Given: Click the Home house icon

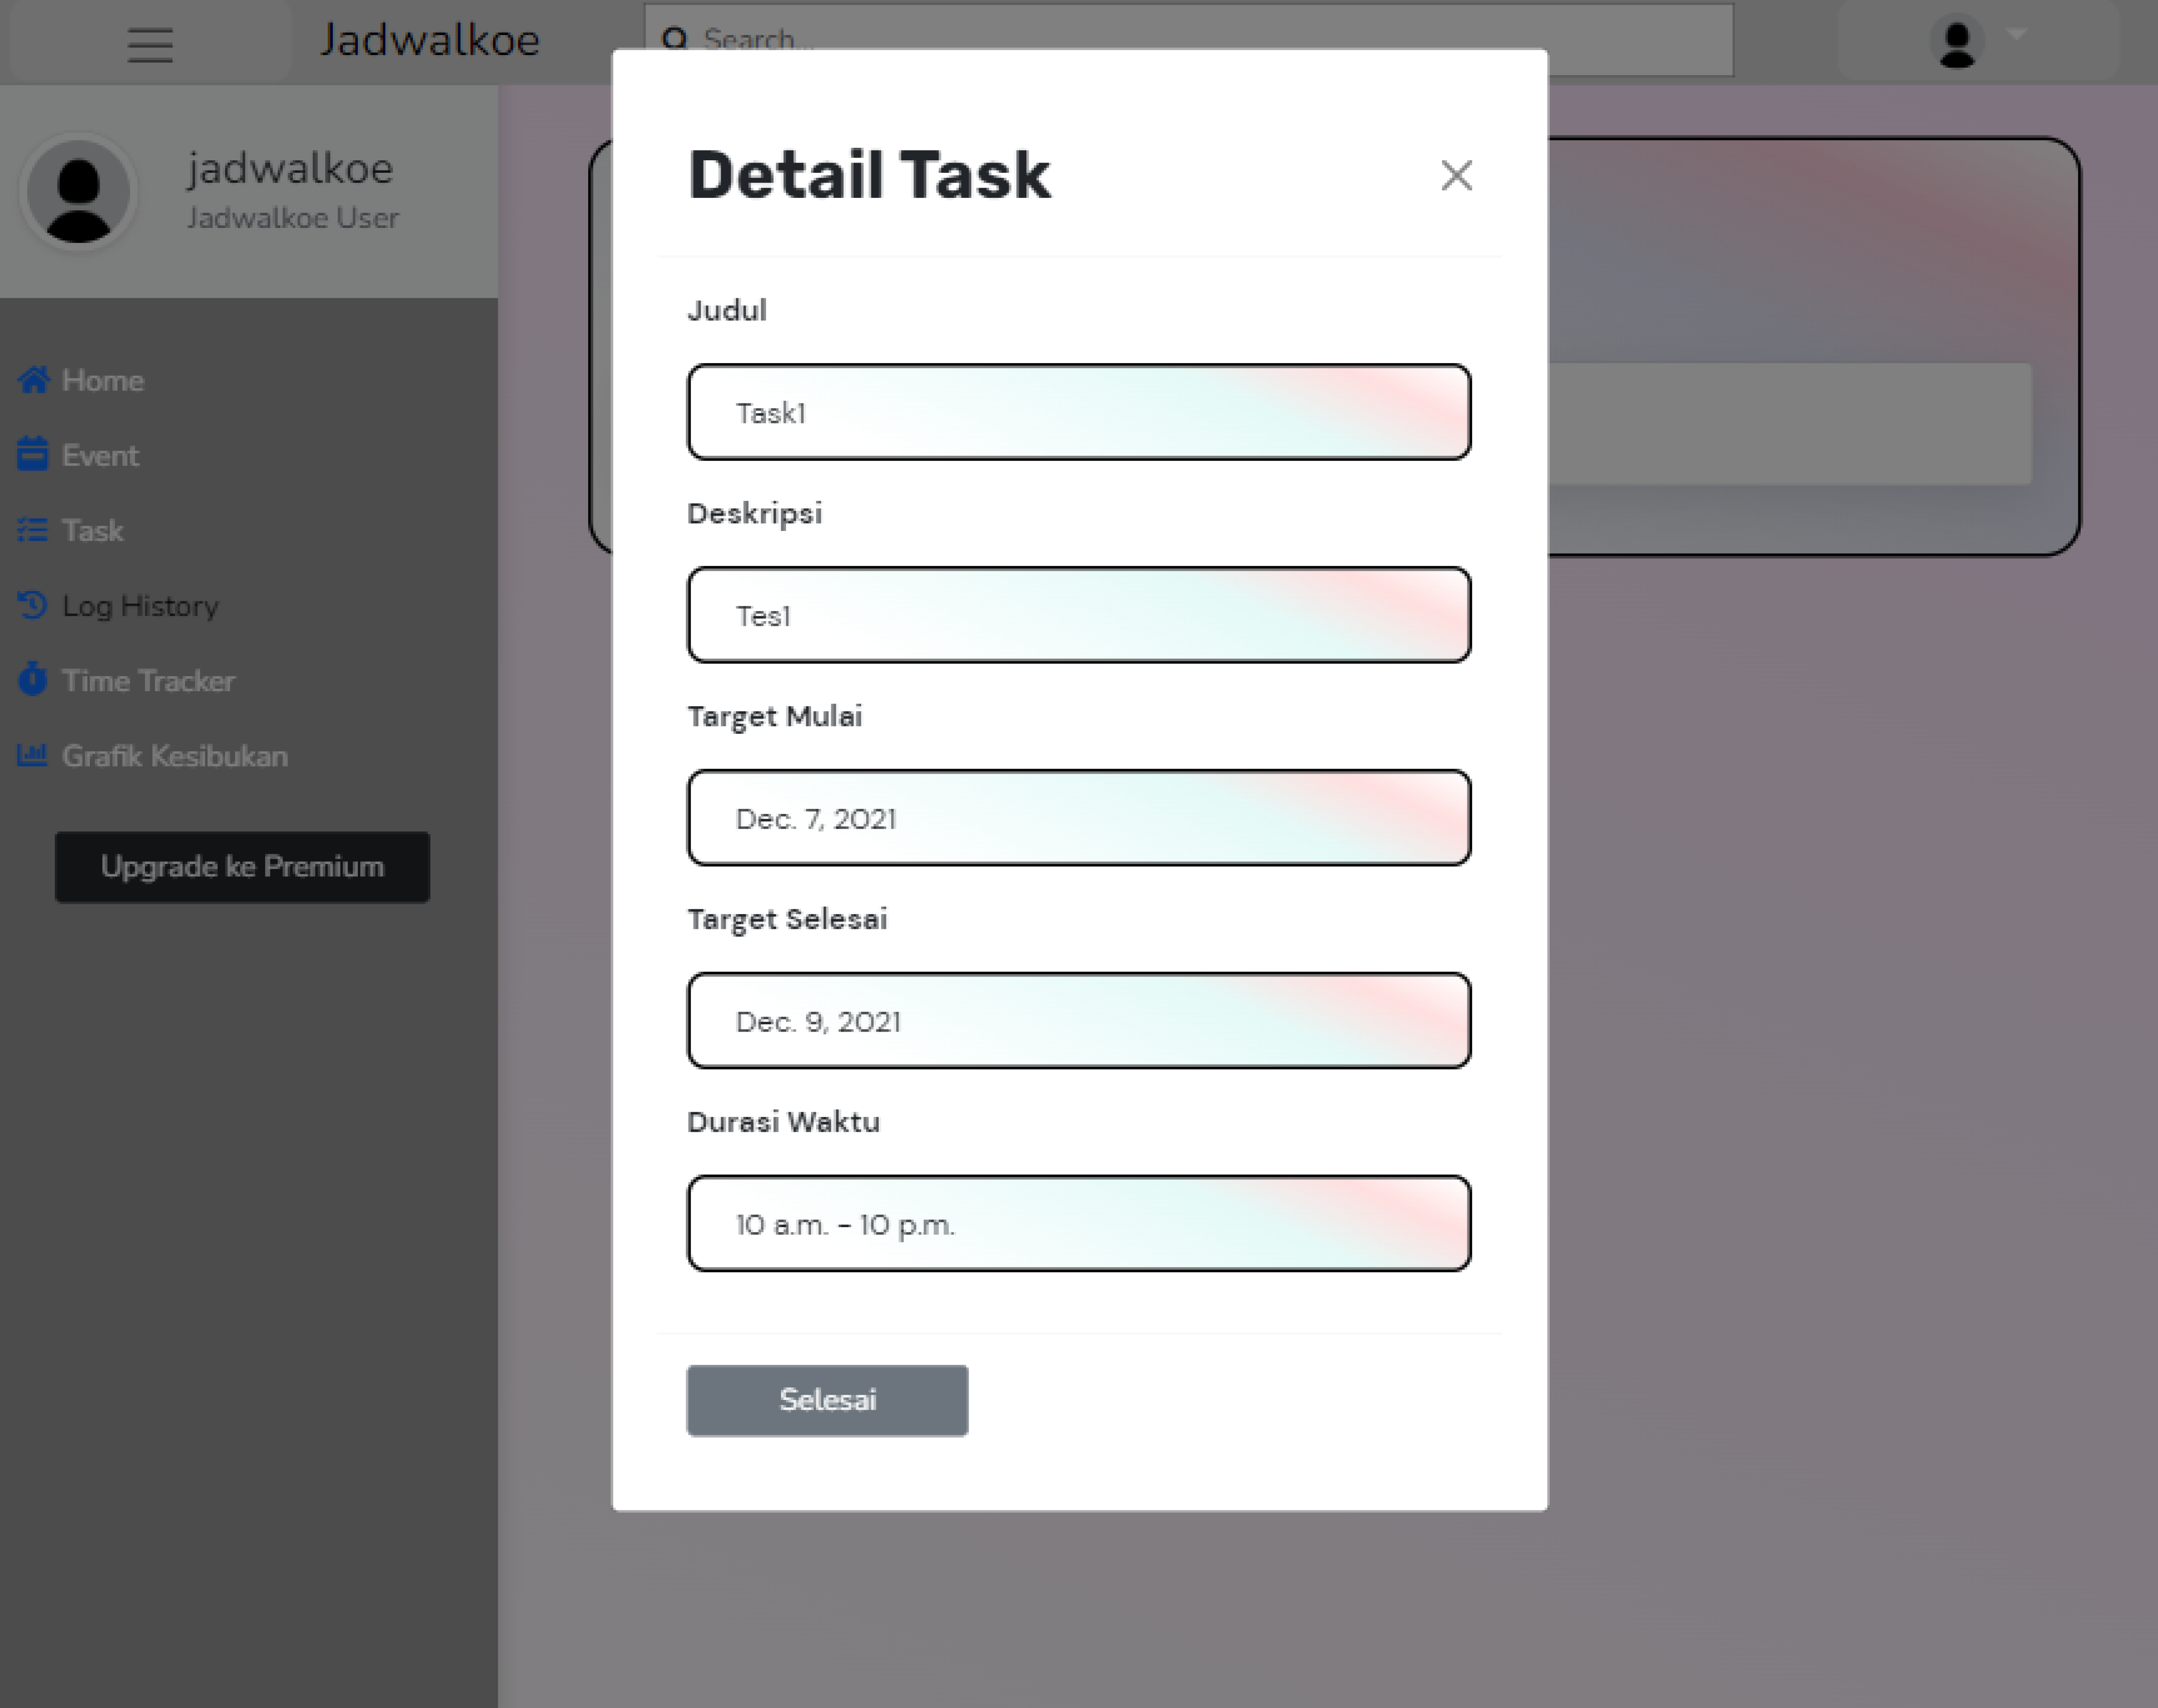Looking at the screenshot, I should pyautogui.click(x=33, y=380).
